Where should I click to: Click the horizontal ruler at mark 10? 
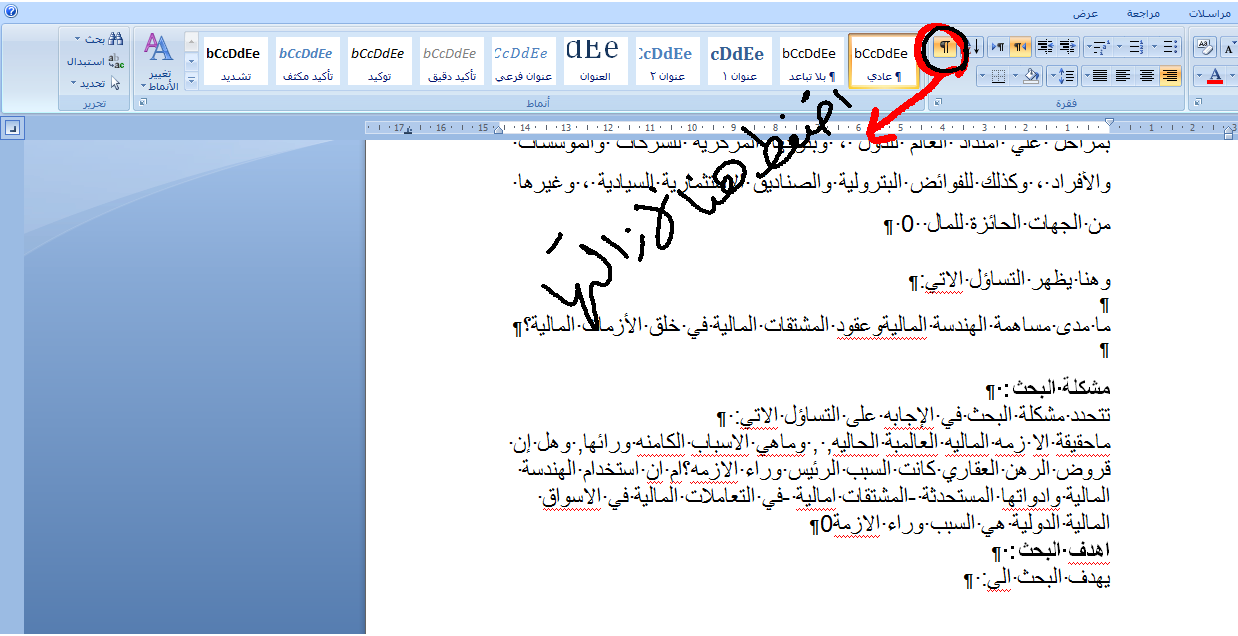pyautogui.click(x=692, y=127)
